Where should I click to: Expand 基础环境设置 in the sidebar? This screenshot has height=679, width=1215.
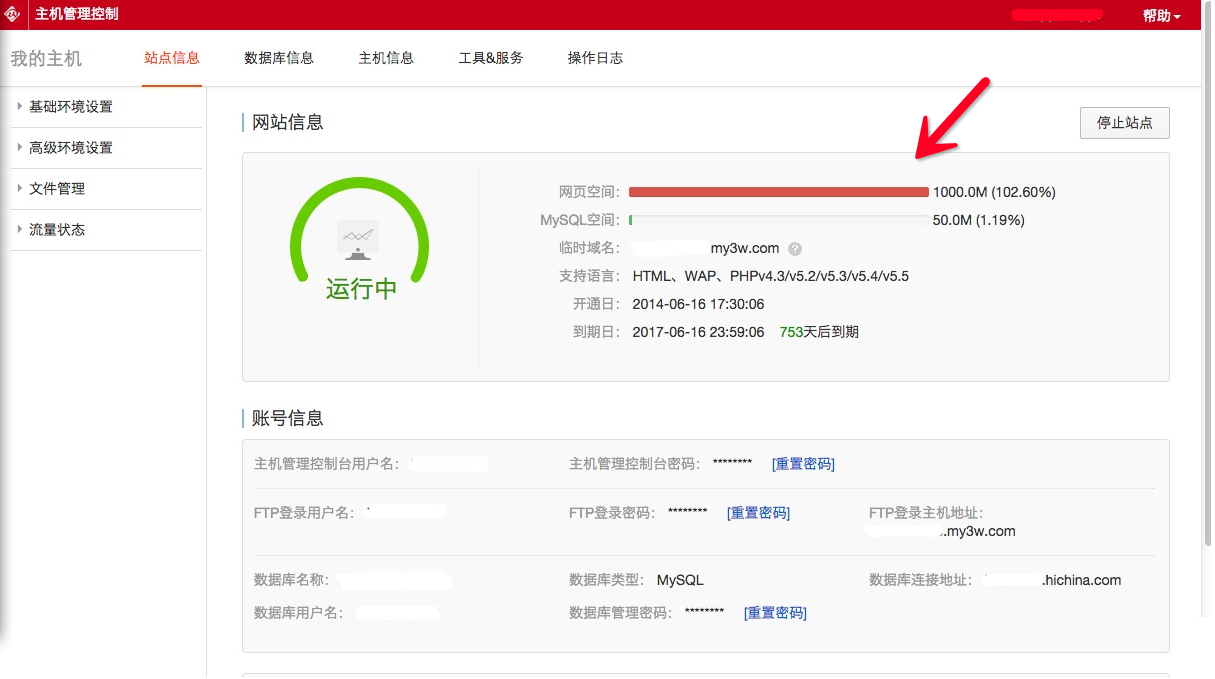(x=70, y=107)
